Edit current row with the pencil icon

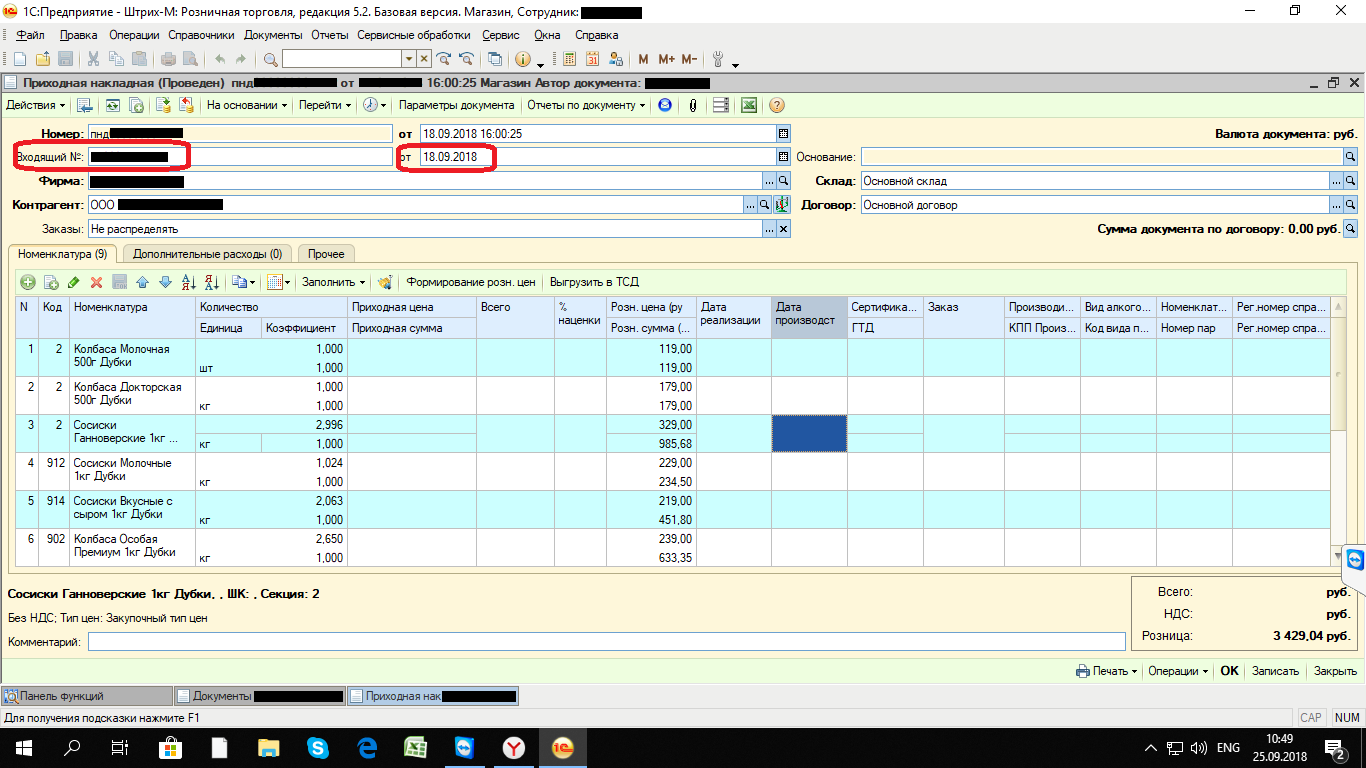74,283
